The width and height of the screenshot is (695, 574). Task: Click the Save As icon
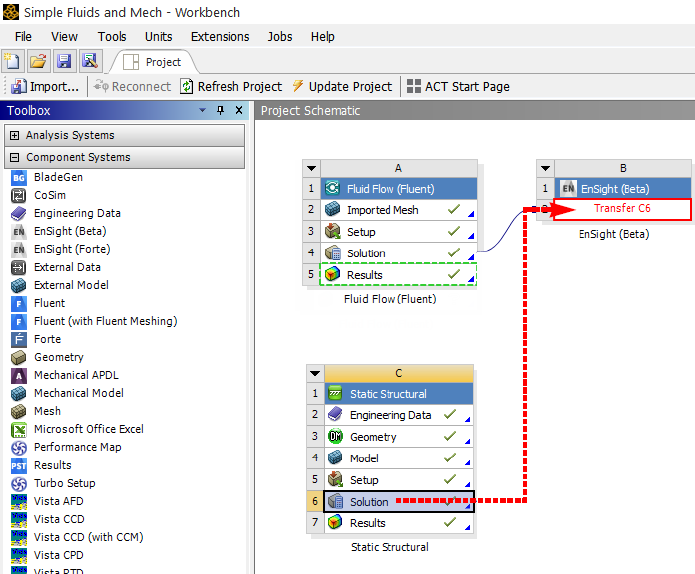90,61
